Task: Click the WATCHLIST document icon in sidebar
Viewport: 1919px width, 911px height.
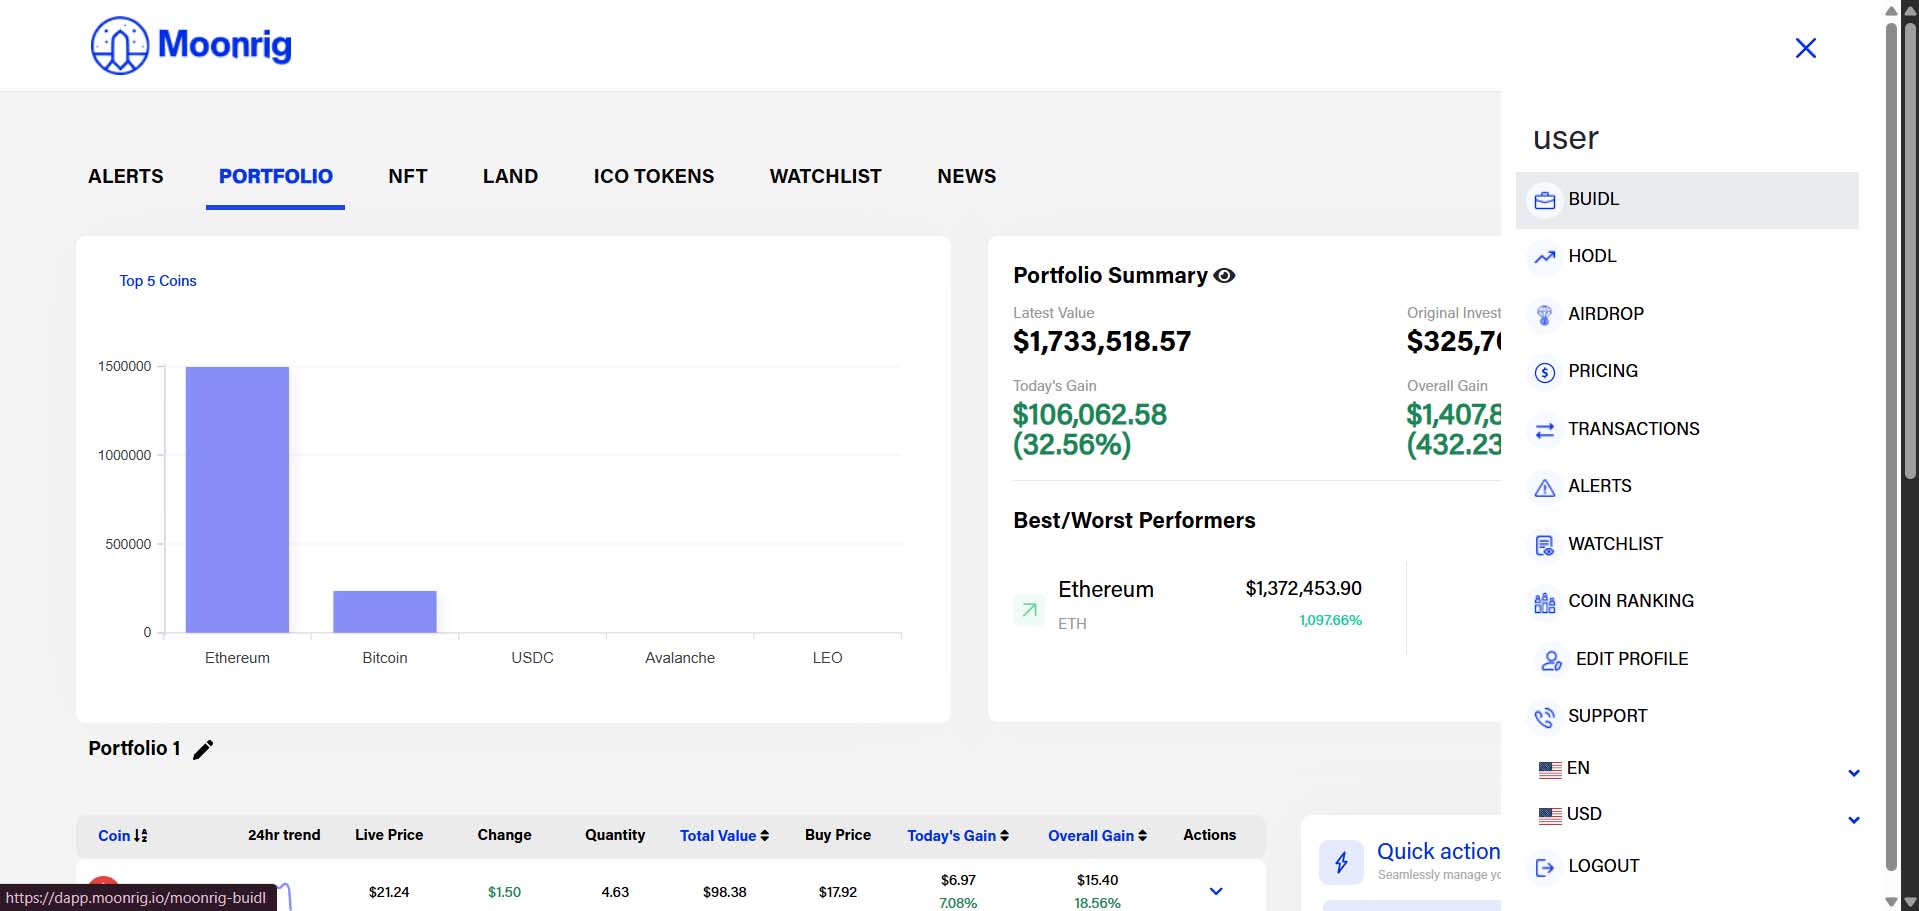Action: (1545, 545)
